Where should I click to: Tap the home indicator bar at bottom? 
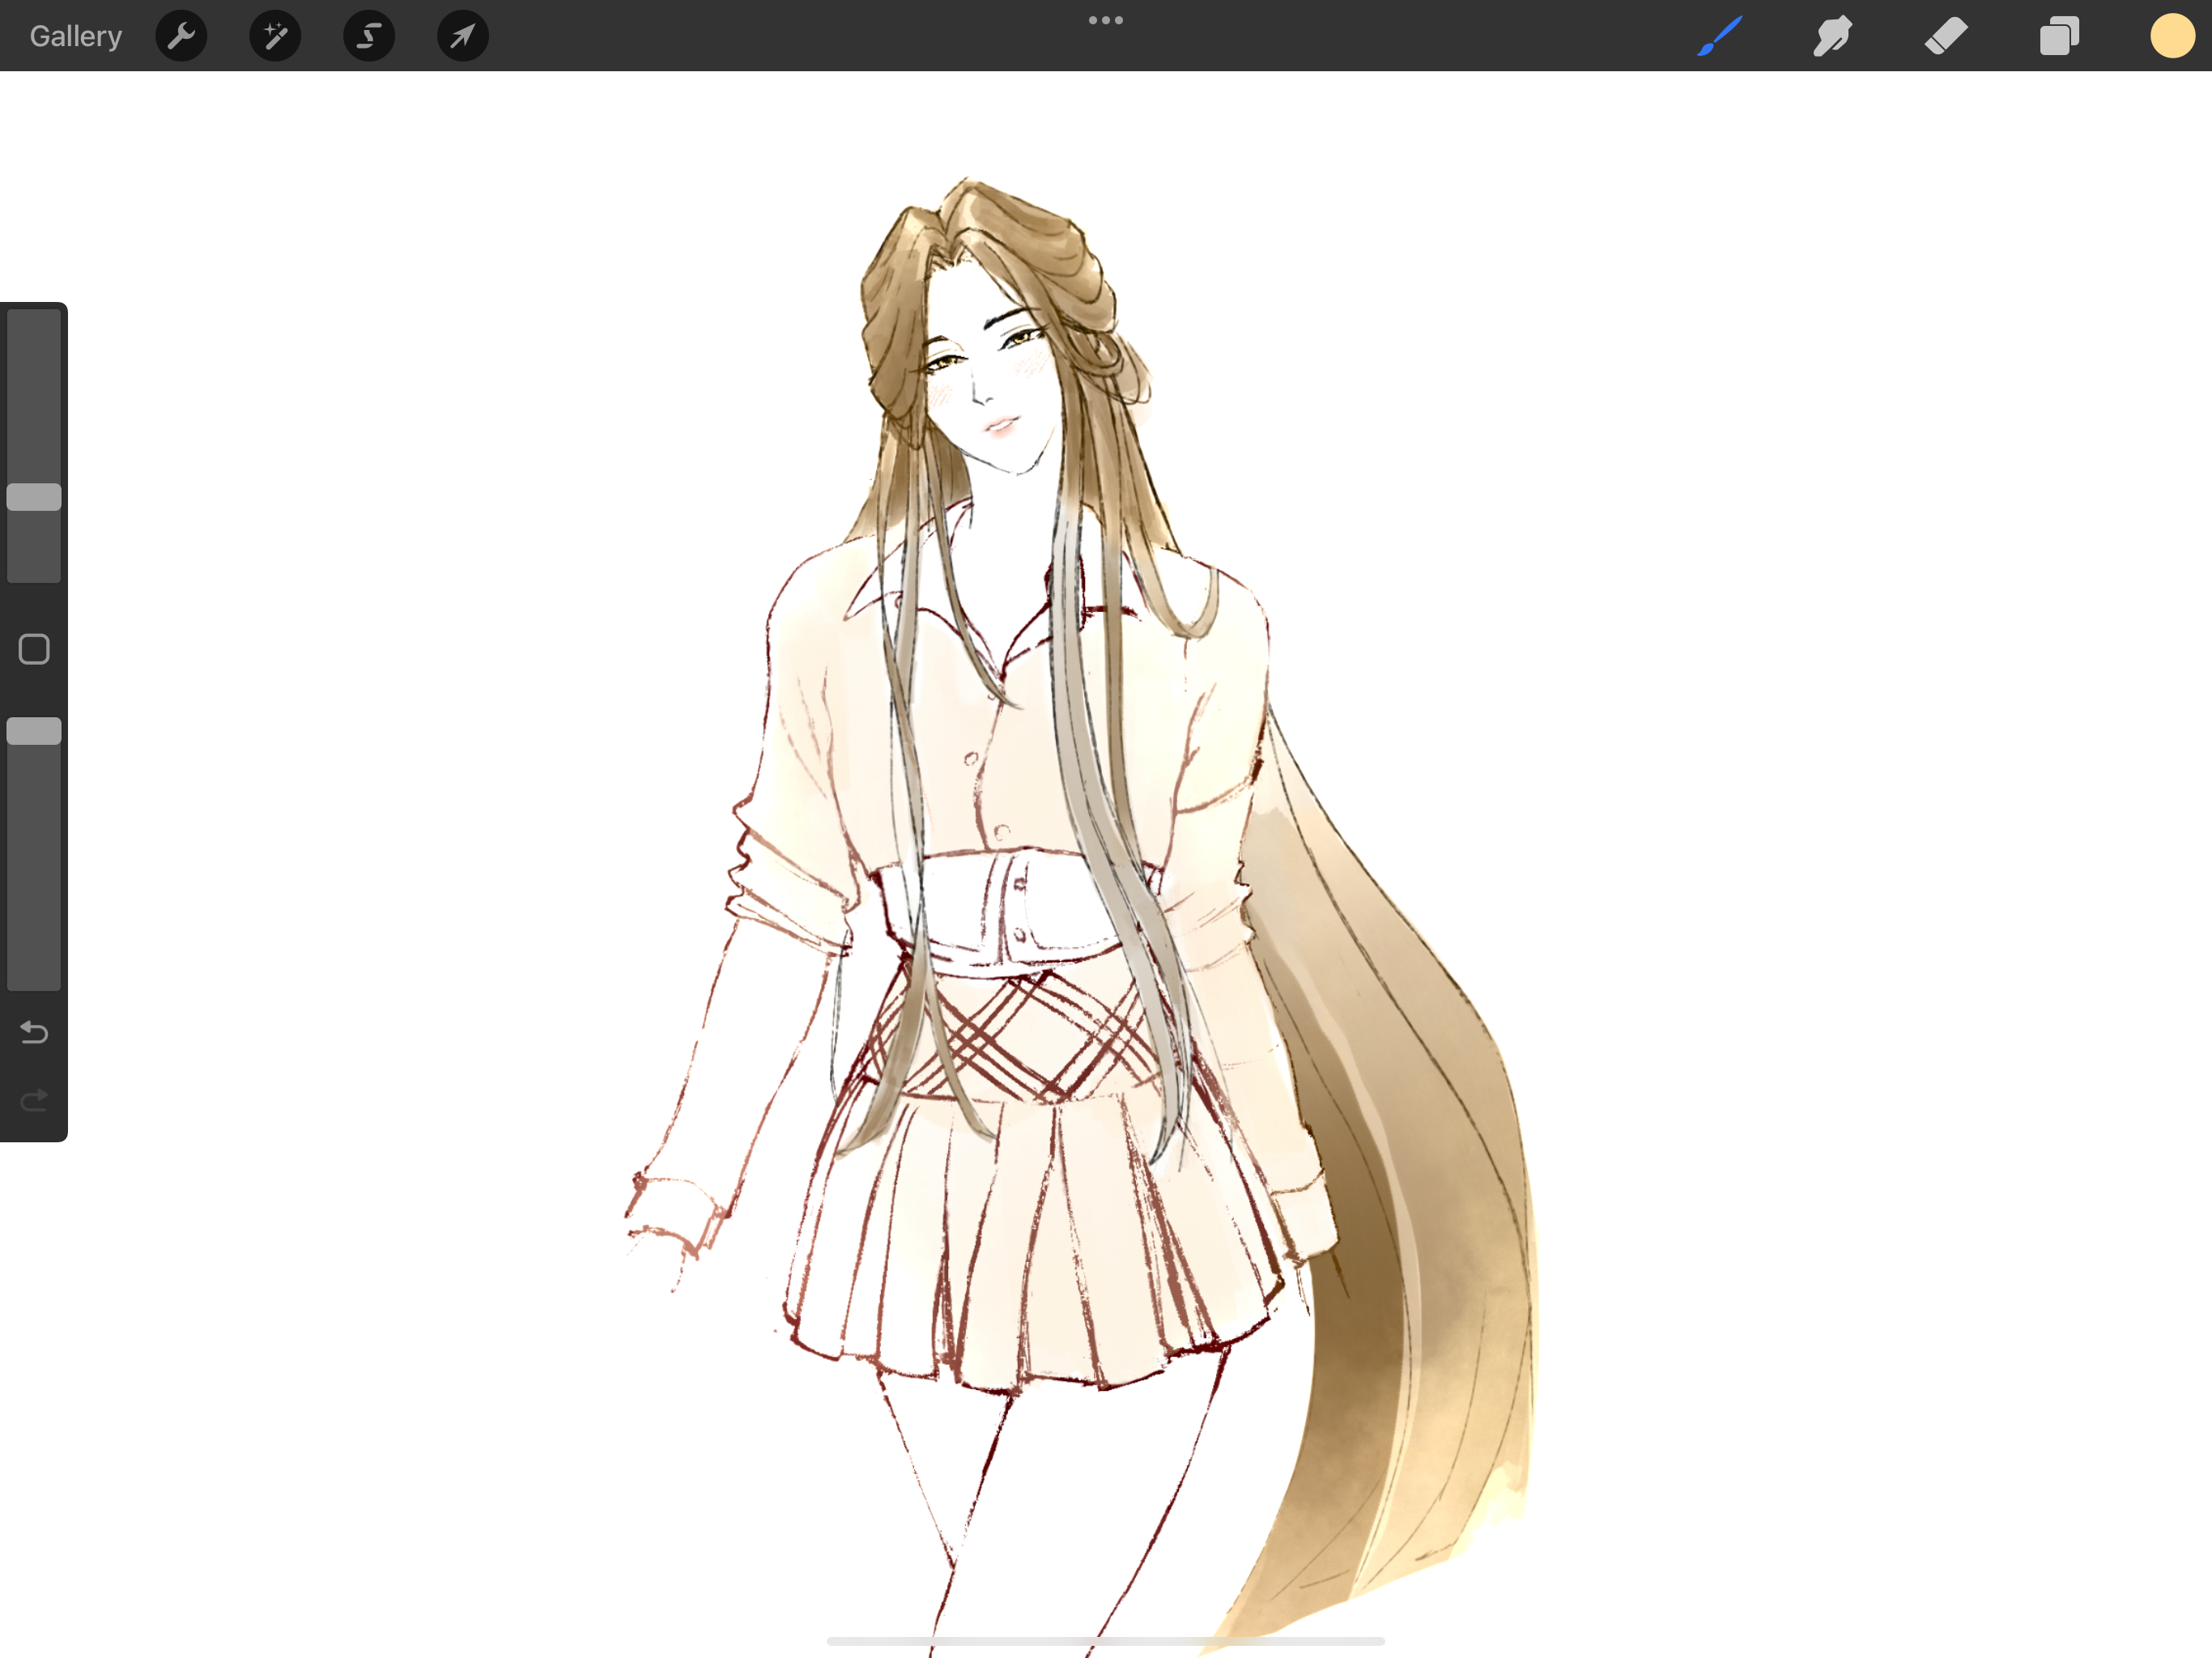(1106, 1641)
